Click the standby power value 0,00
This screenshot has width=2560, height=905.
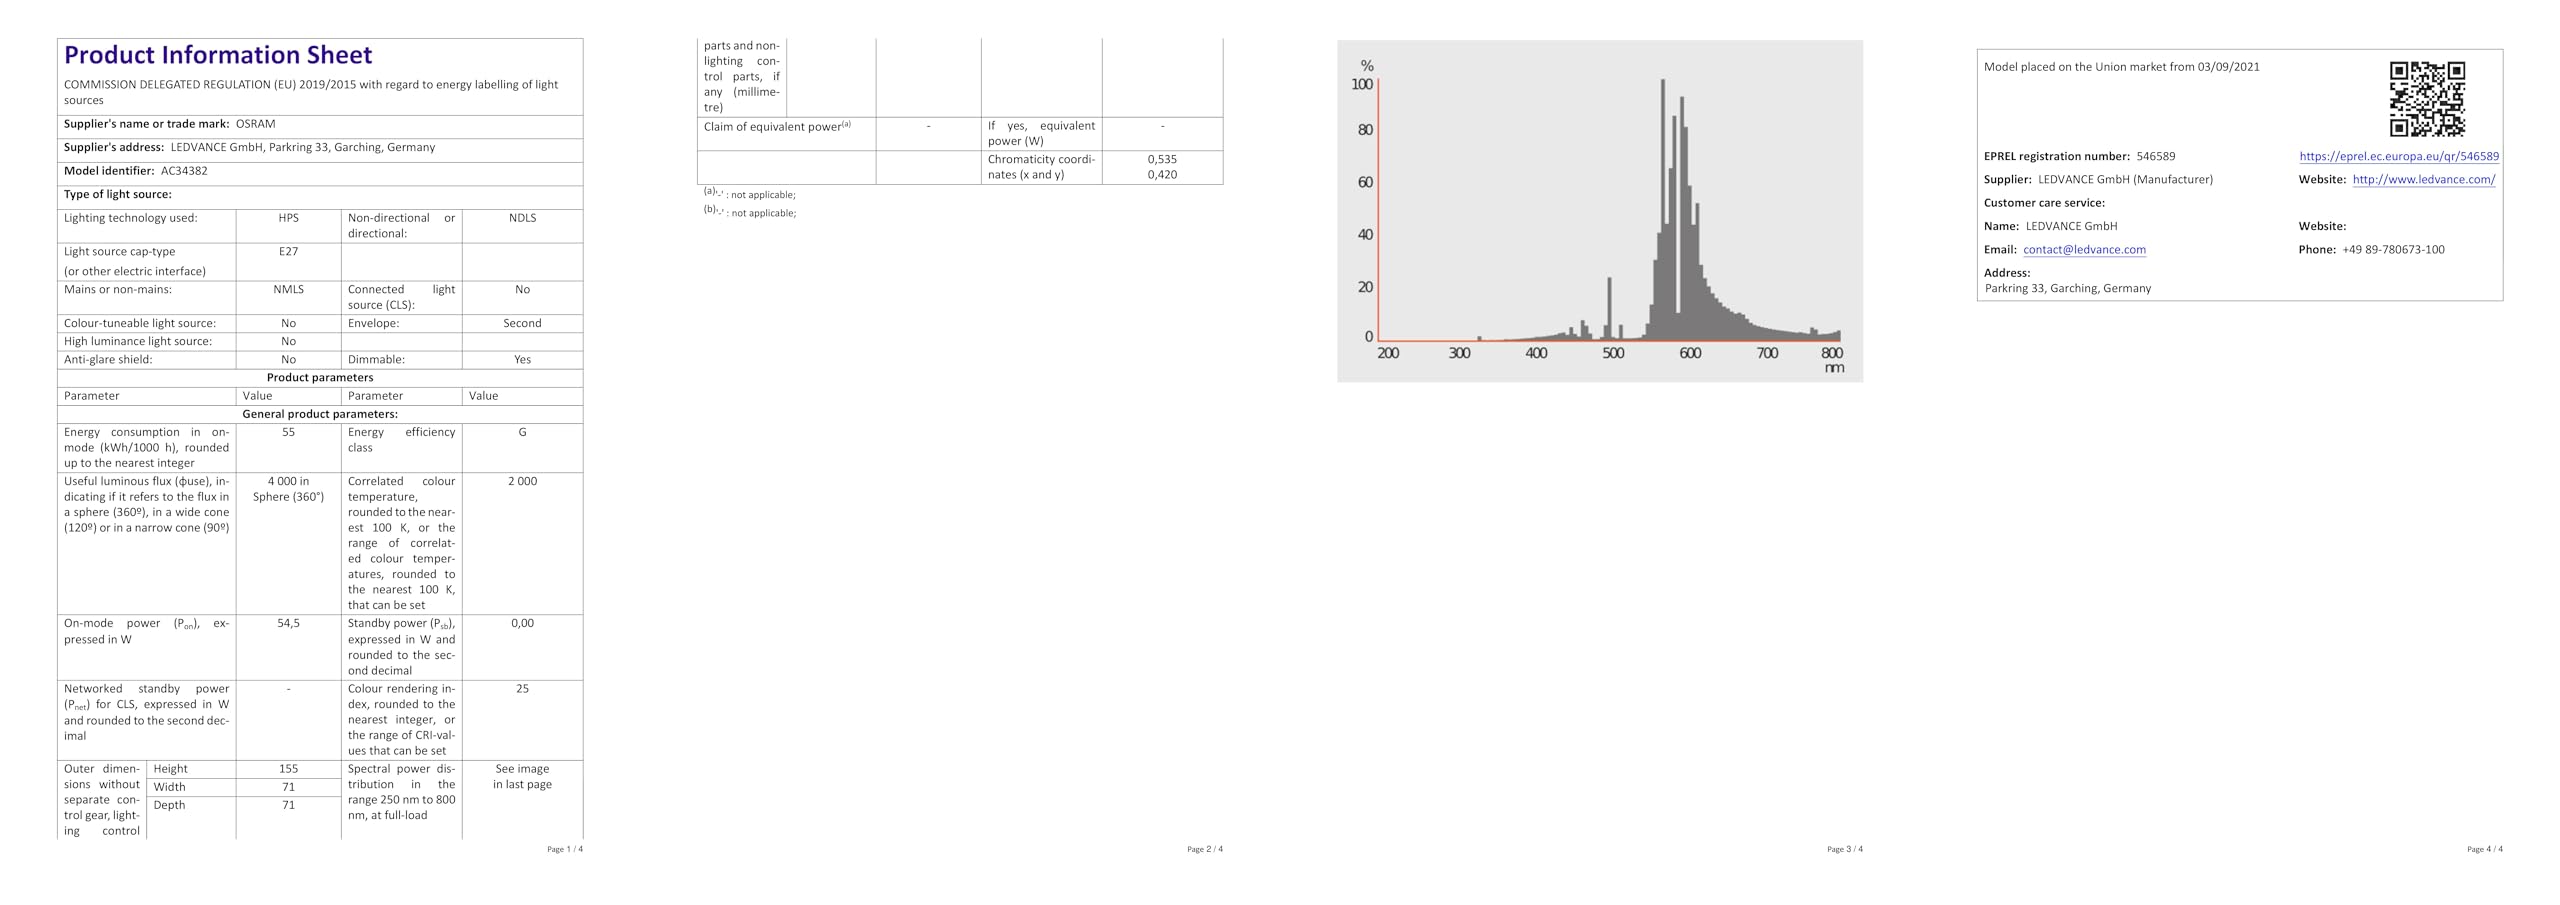pos(522,623)
